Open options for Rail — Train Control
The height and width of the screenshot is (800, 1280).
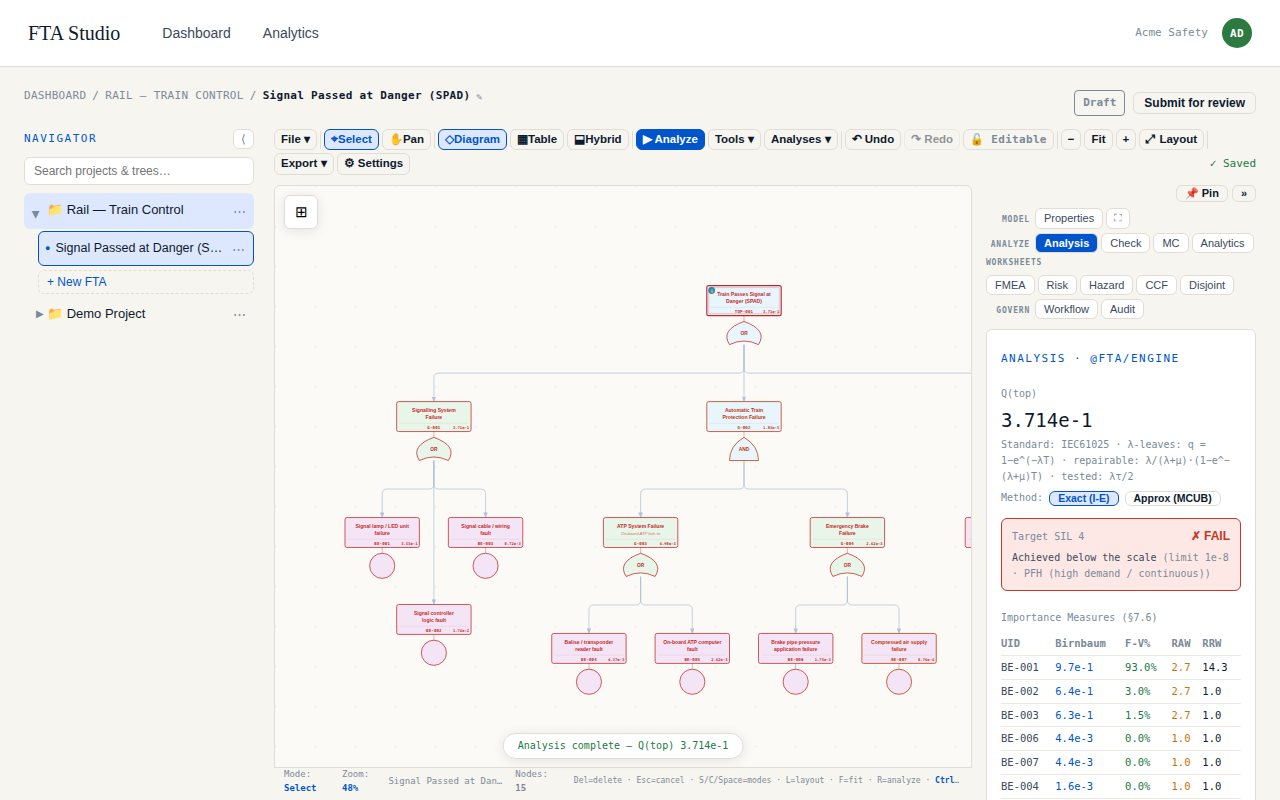coord(239,210)
